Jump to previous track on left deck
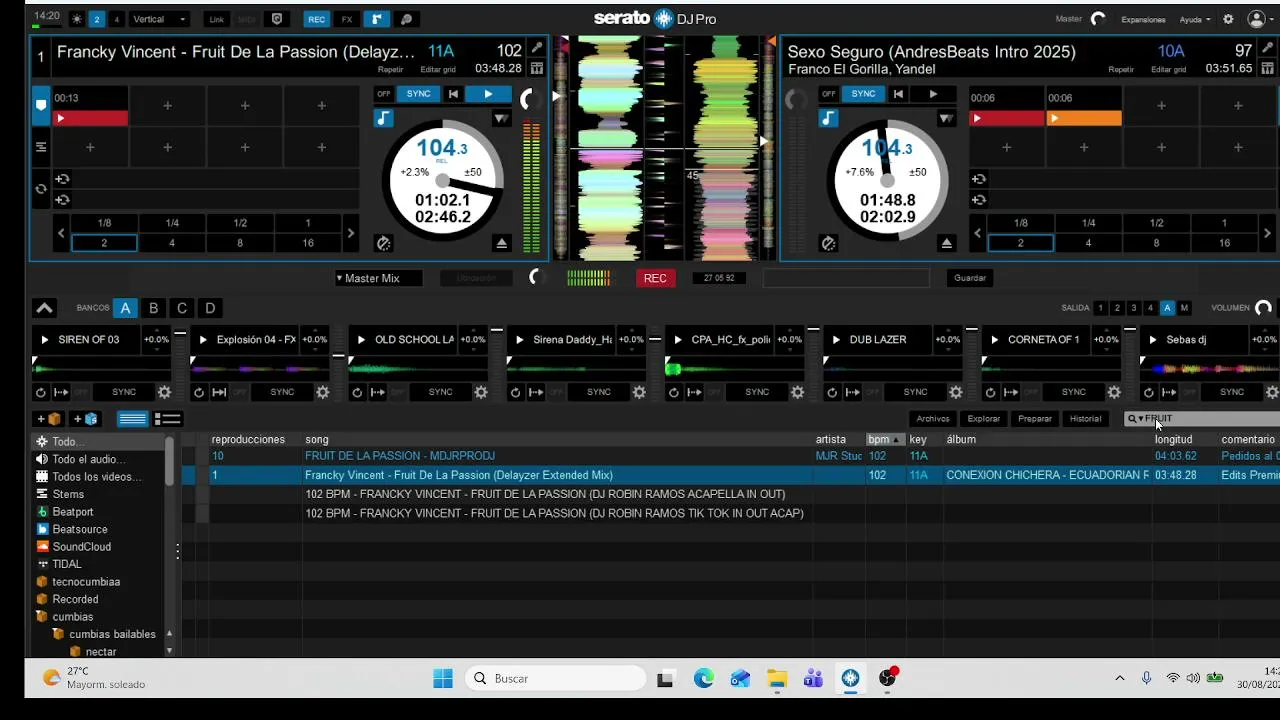The image size is (1280, 720). point(453,94)
